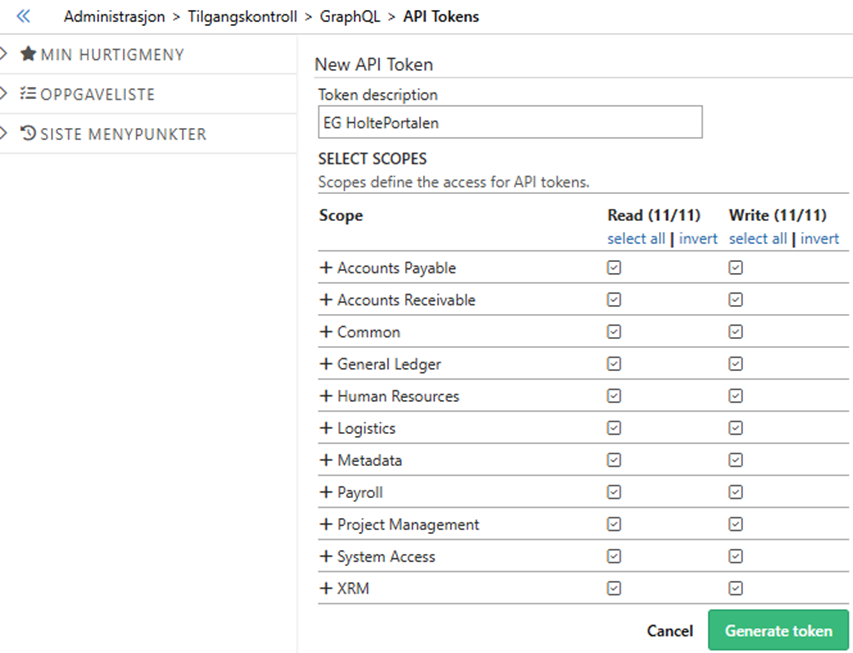Viewport: 853px width, 653px height.
Task: Expand the XRM scope plus icon
Action: click(325, 588)
